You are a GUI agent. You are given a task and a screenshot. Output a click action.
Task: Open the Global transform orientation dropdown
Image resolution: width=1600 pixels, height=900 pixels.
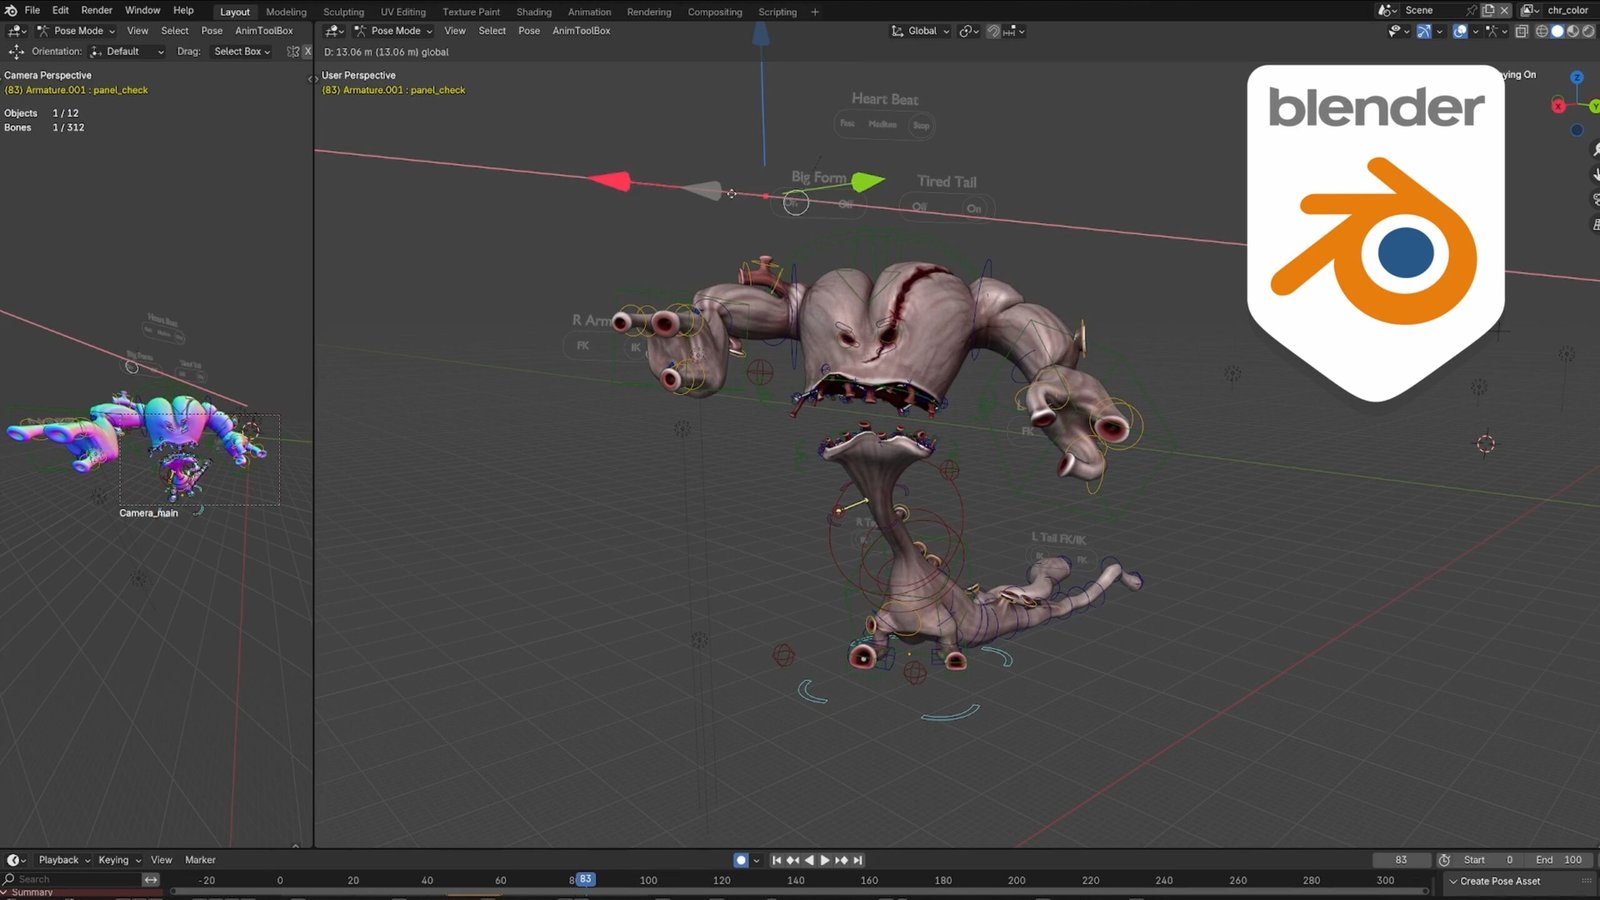(x=921, y=31)
